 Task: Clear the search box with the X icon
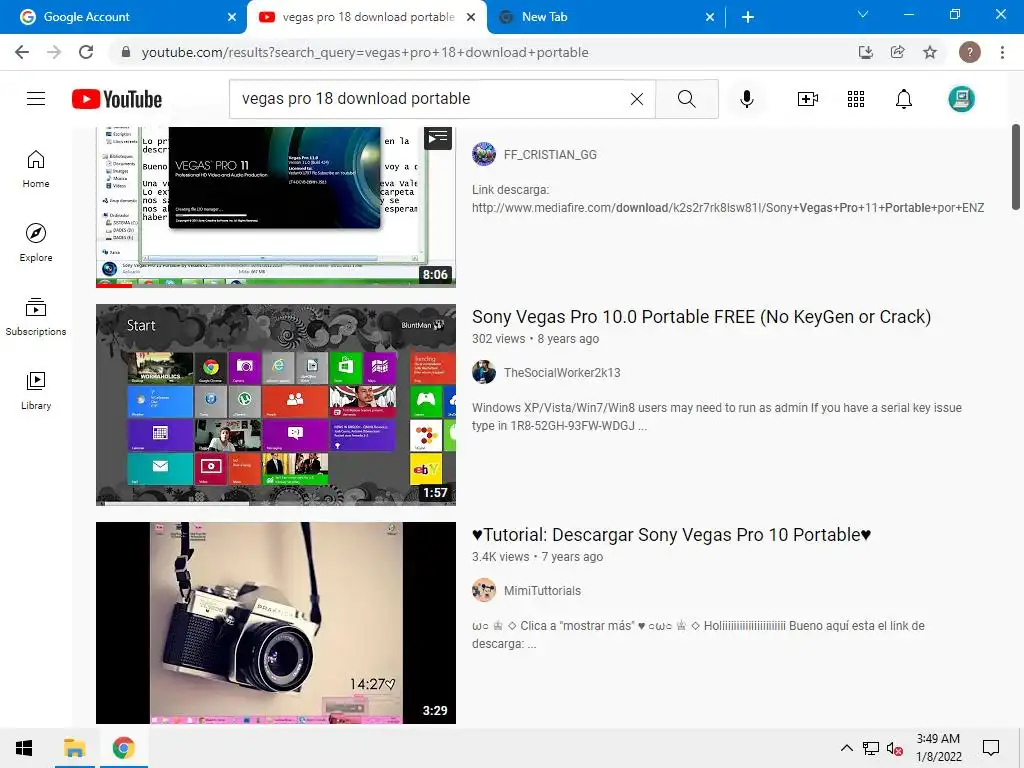tap(637, 99)
